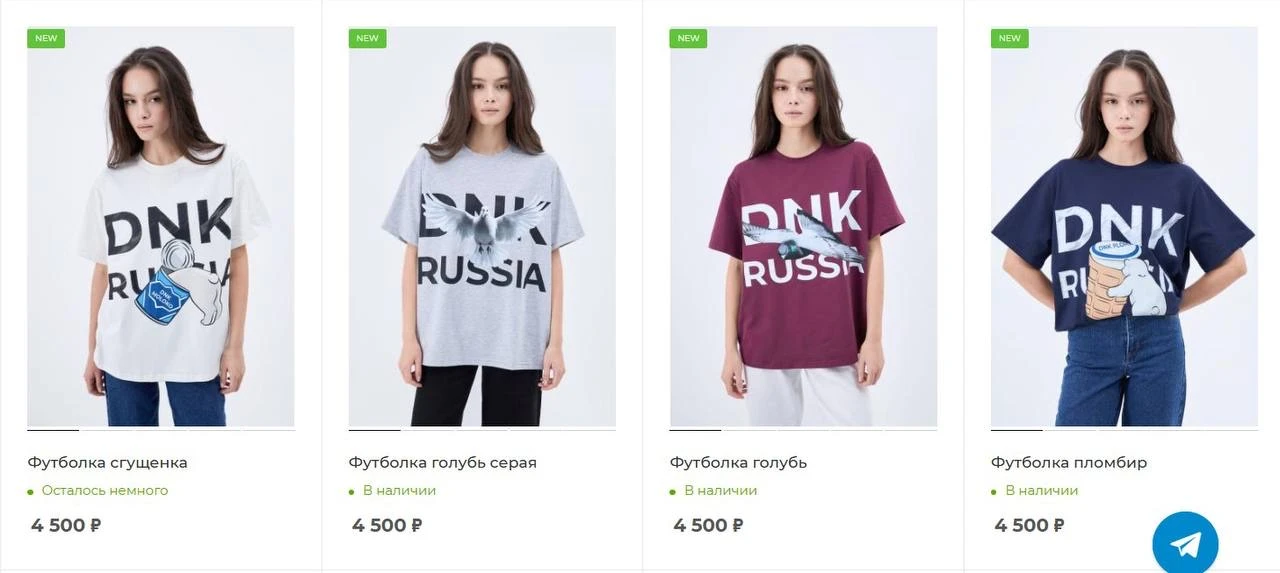Open the Telegram chat button
Image resolution: width=1280 pixels, height=573 pixels.
[x=1185, y=544]
